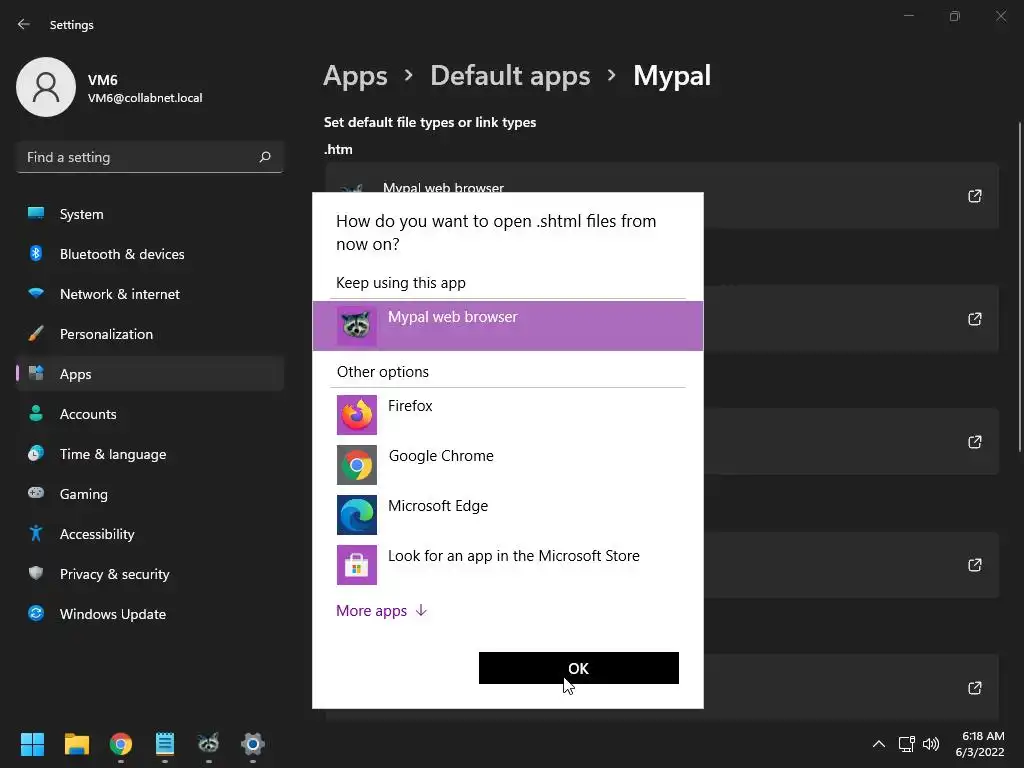Open Windows Update settings

tap(150, 614)
